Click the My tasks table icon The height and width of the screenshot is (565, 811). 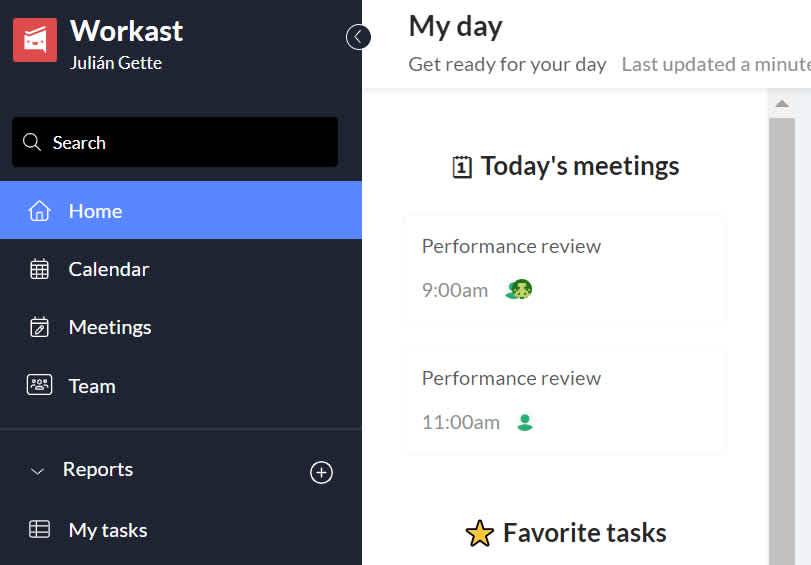click(39, 529)
